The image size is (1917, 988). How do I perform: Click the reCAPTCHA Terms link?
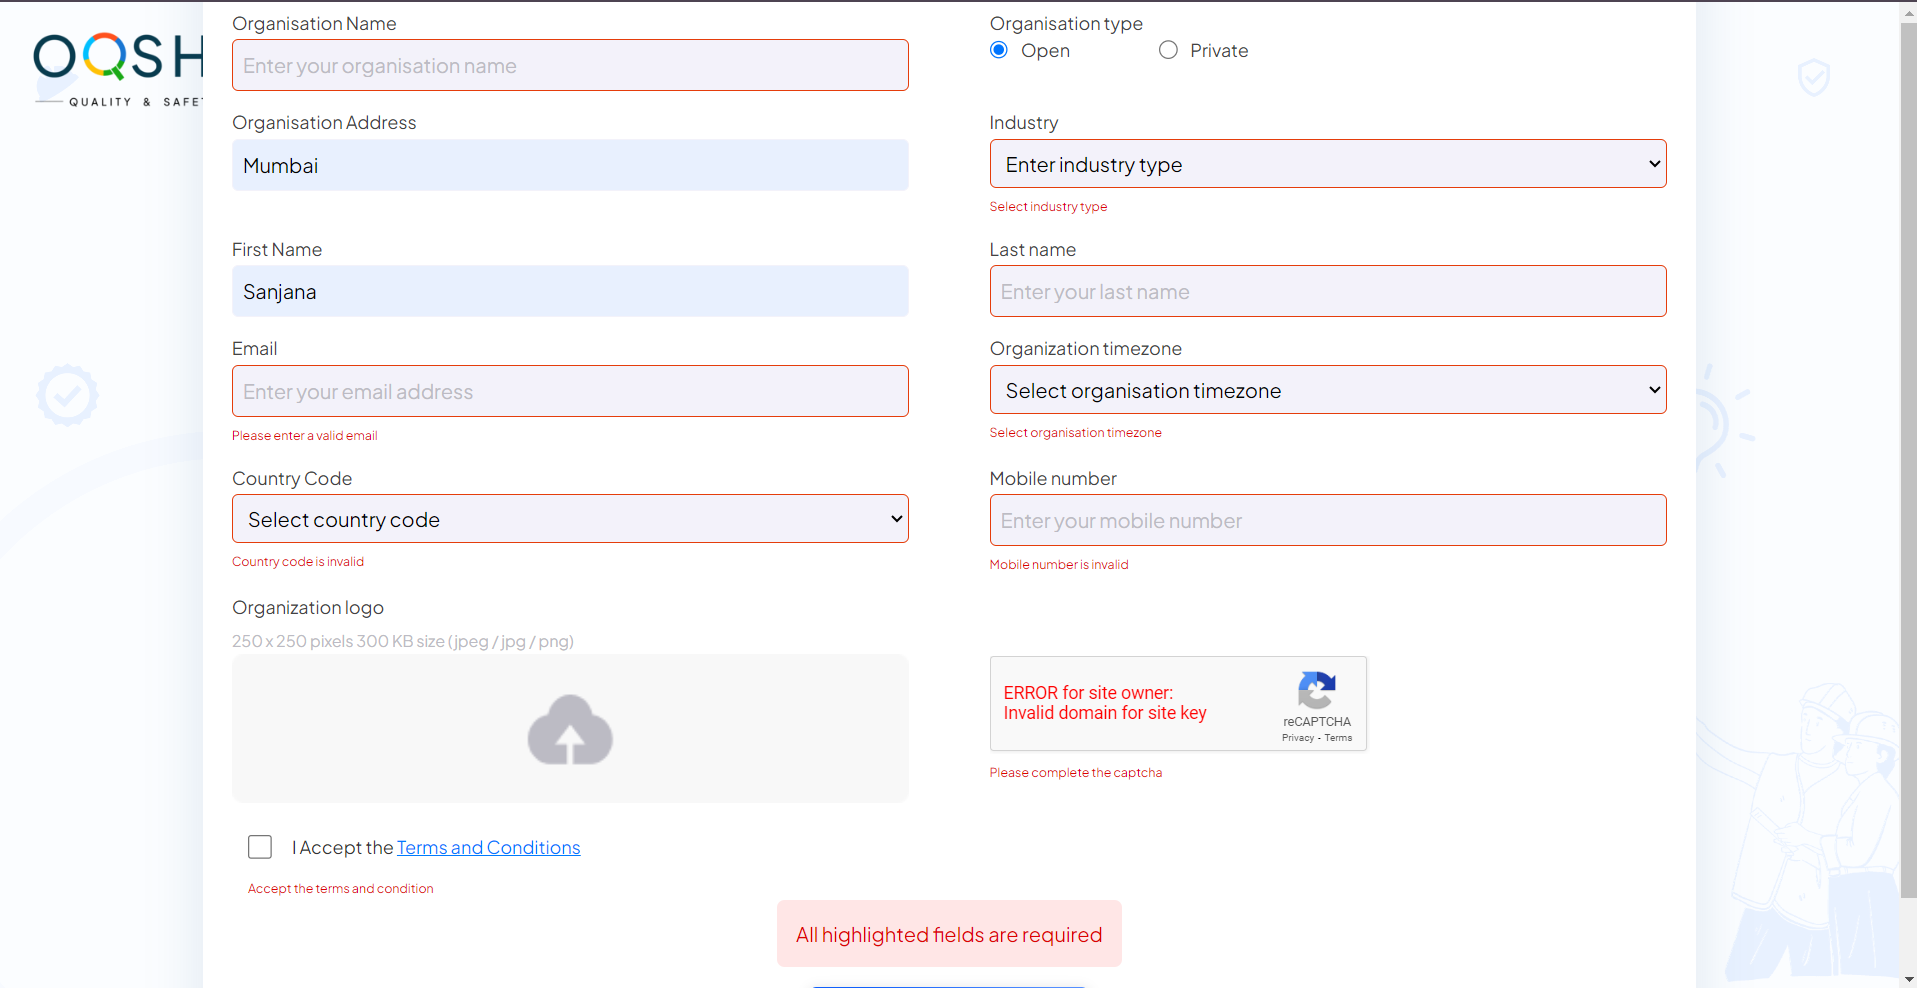pos(1338,738)
